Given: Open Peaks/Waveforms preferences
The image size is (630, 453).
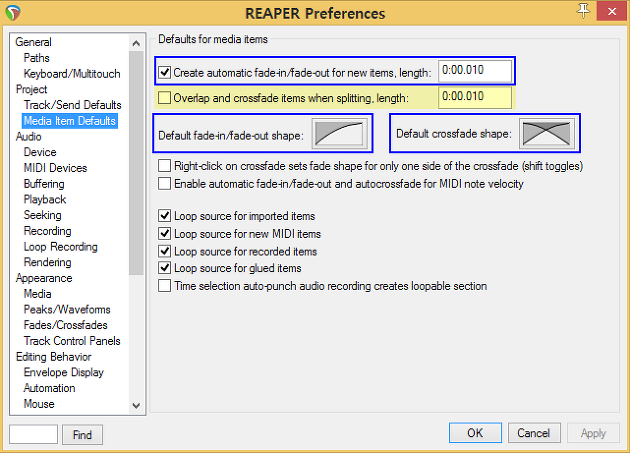Looking at the screenshot, I should coord(67,310).
